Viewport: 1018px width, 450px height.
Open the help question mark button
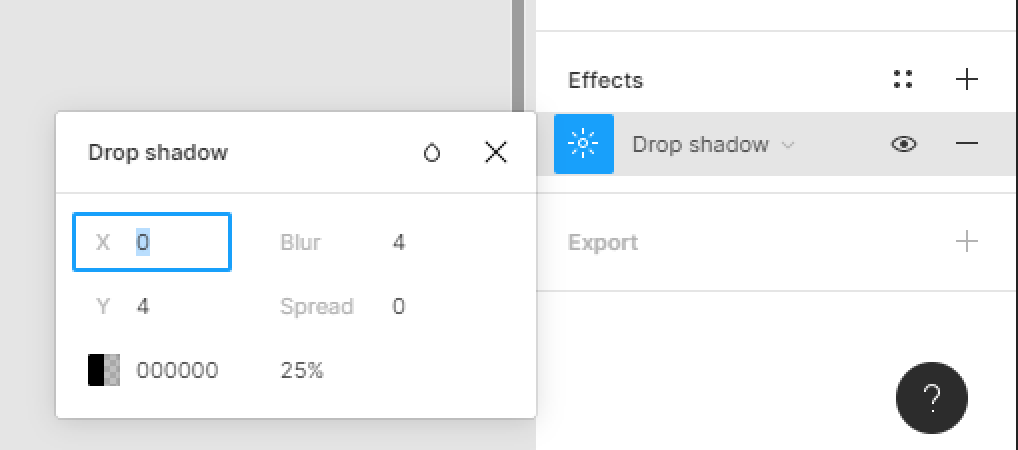(932, 398)
